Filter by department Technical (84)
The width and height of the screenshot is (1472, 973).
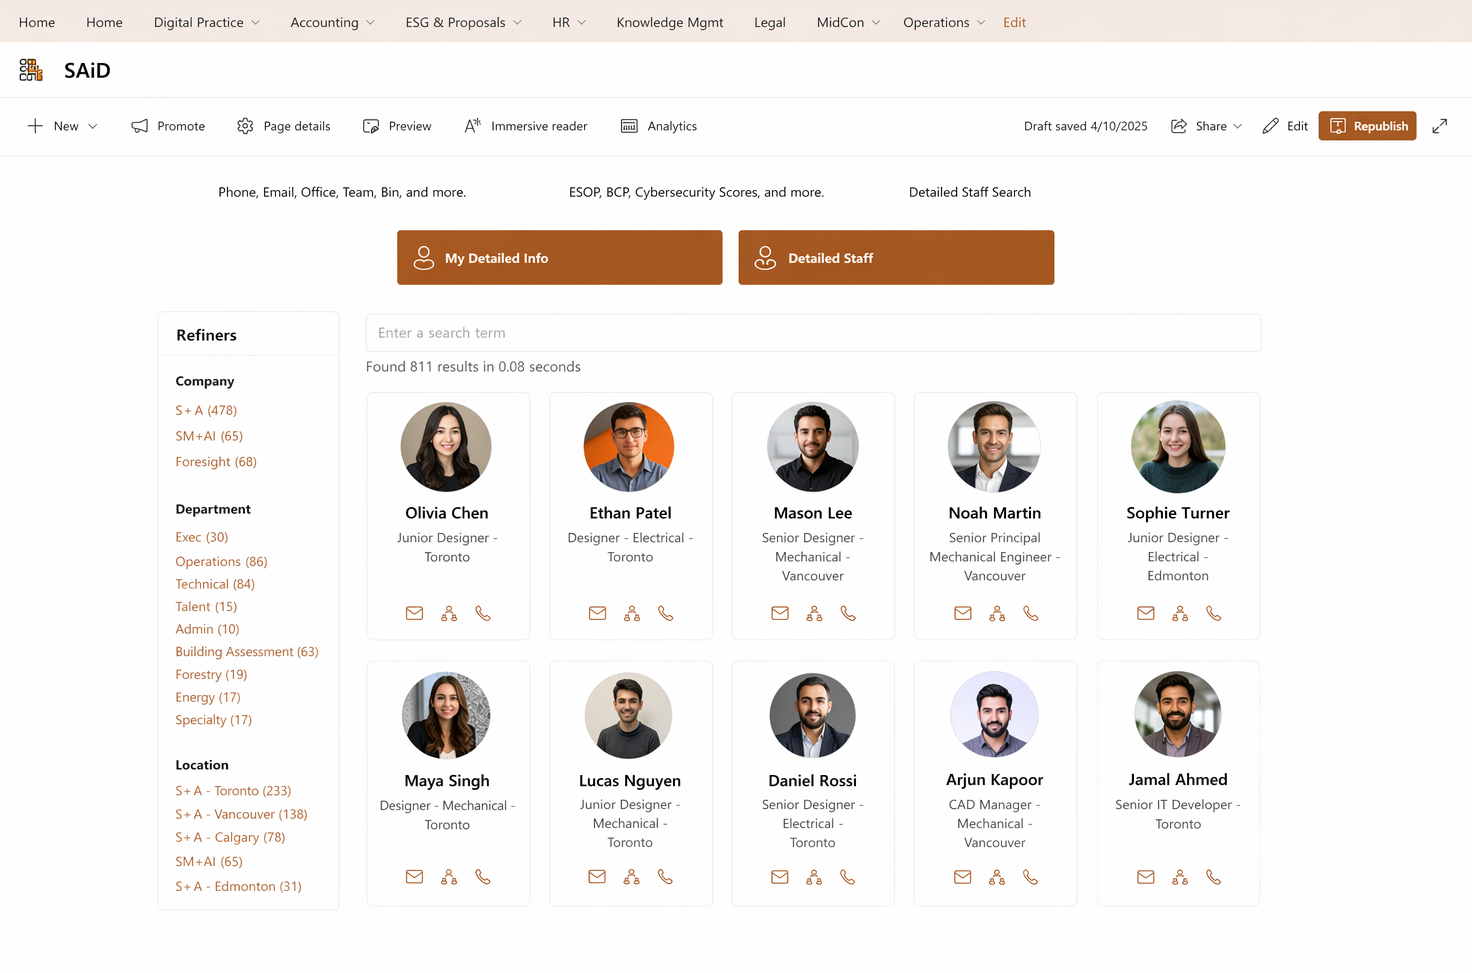(215, 584)
